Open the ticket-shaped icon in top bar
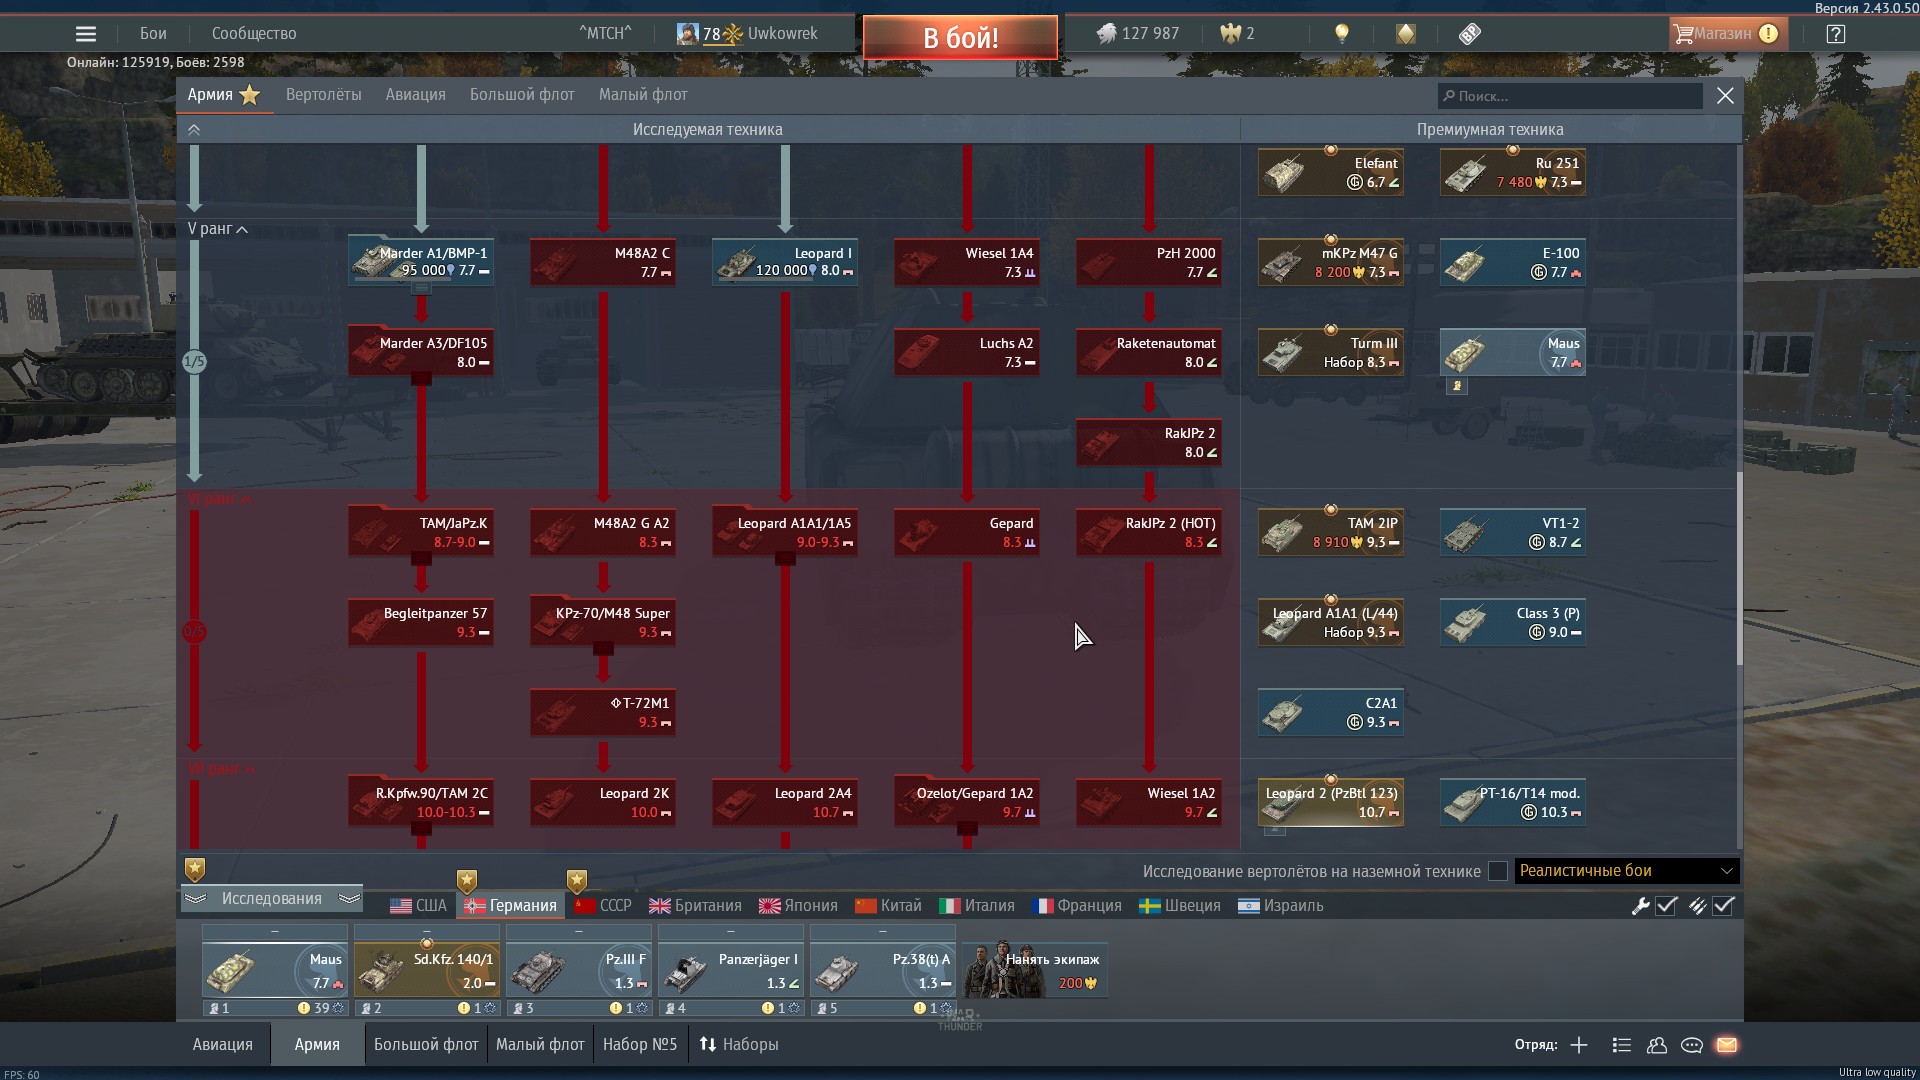The image size is (1920, 1080). click(1469, 34)
